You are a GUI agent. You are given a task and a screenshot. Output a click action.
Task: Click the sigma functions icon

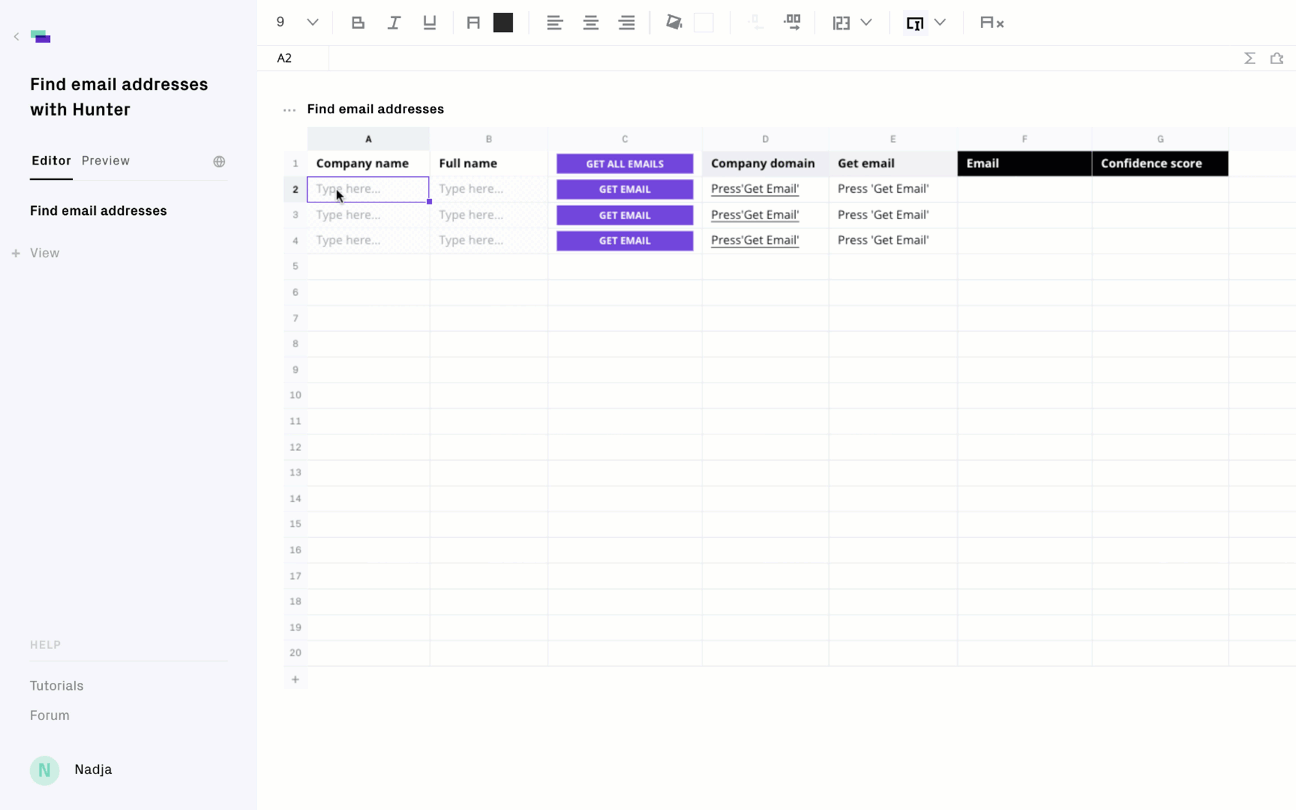click(x=1250, y=58)
